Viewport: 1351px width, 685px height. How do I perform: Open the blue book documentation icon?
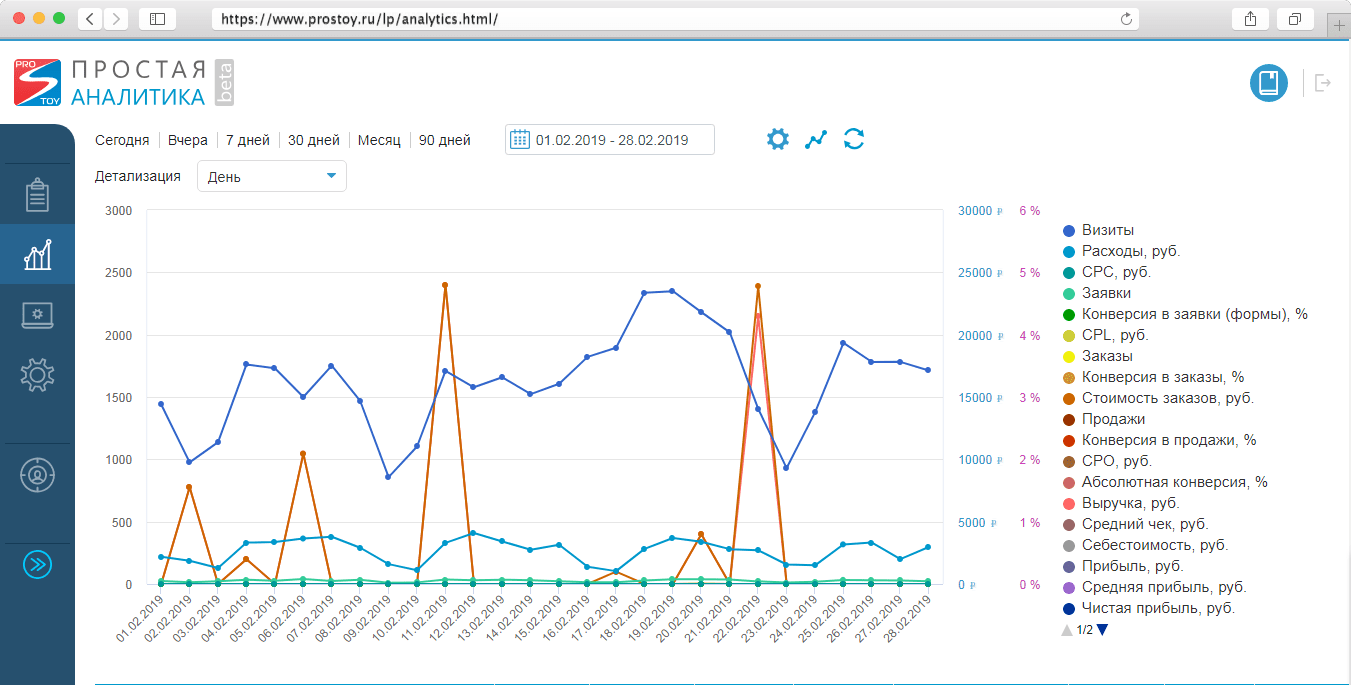coord(1268,83)
